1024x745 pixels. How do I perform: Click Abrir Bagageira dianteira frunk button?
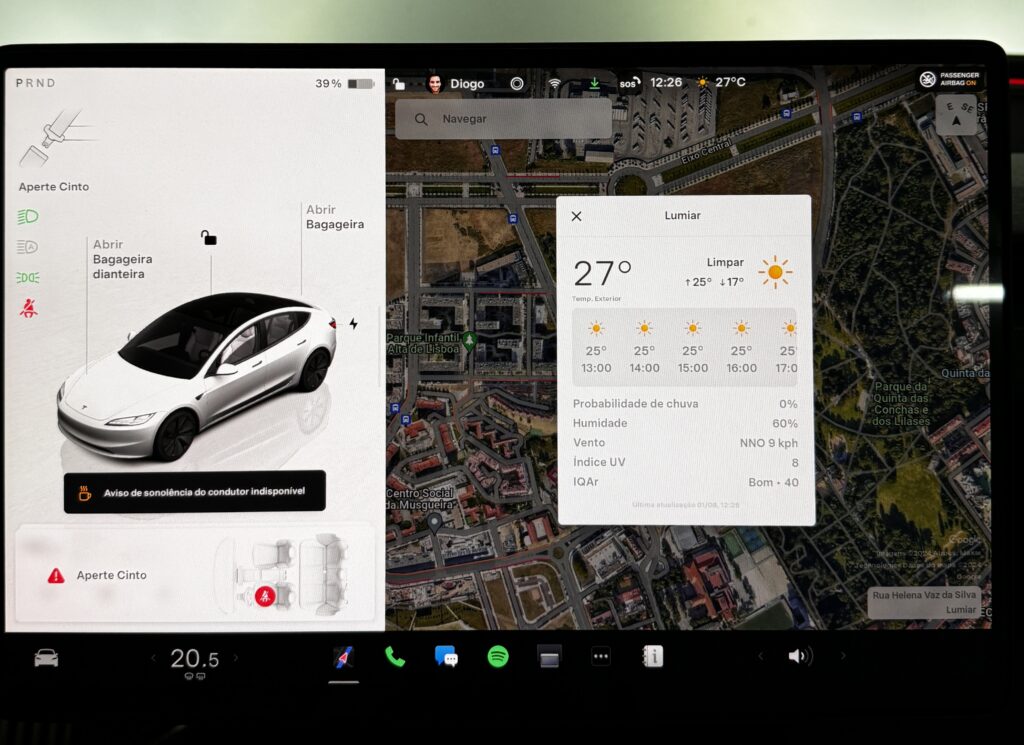tap(122, 259)
